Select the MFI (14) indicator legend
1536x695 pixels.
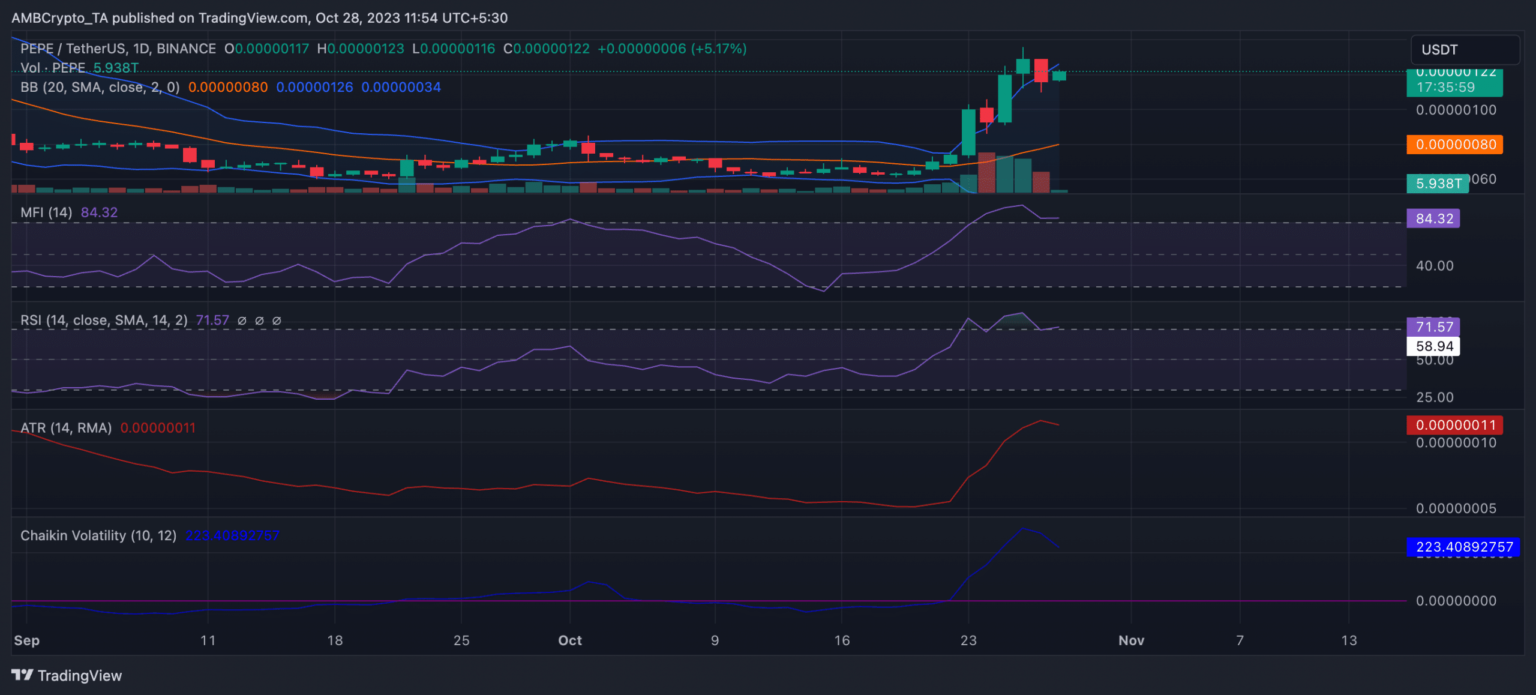click(47, 212)
